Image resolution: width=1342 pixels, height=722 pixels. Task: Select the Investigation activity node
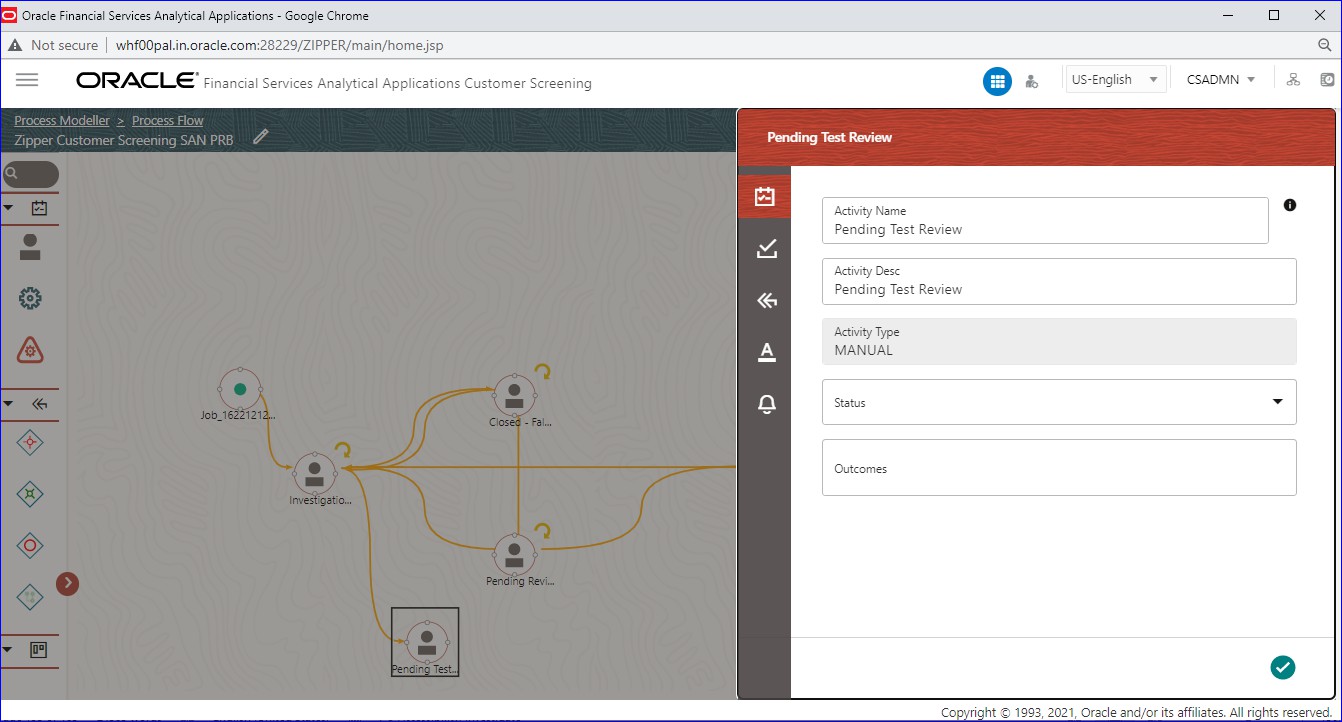pos(315,472)
